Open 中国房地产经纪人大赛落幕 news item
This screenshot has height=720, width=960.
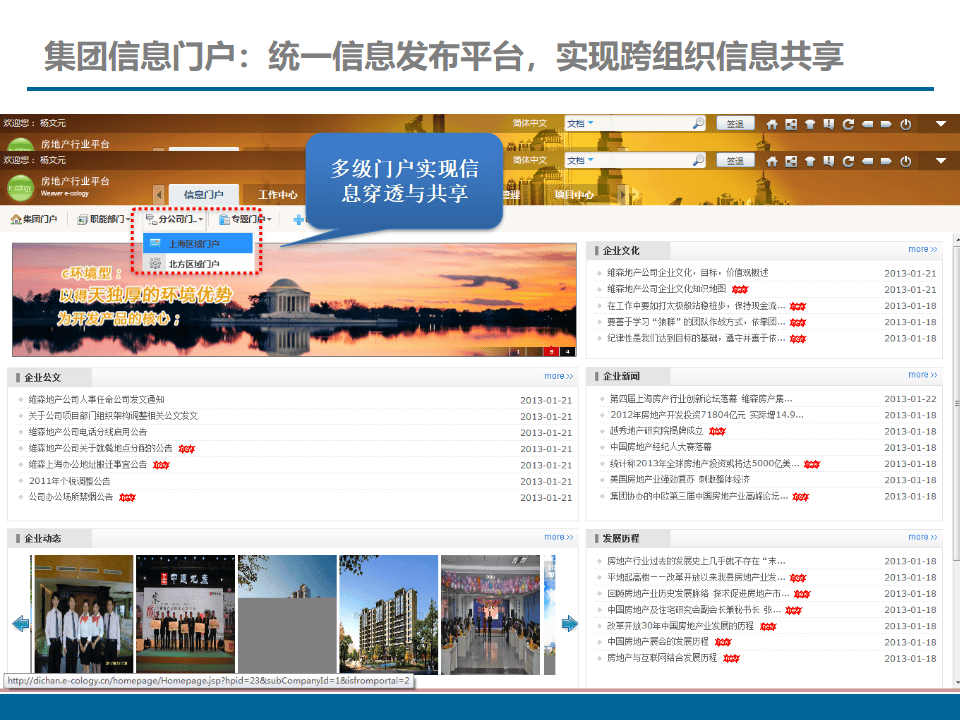point(660,447)
